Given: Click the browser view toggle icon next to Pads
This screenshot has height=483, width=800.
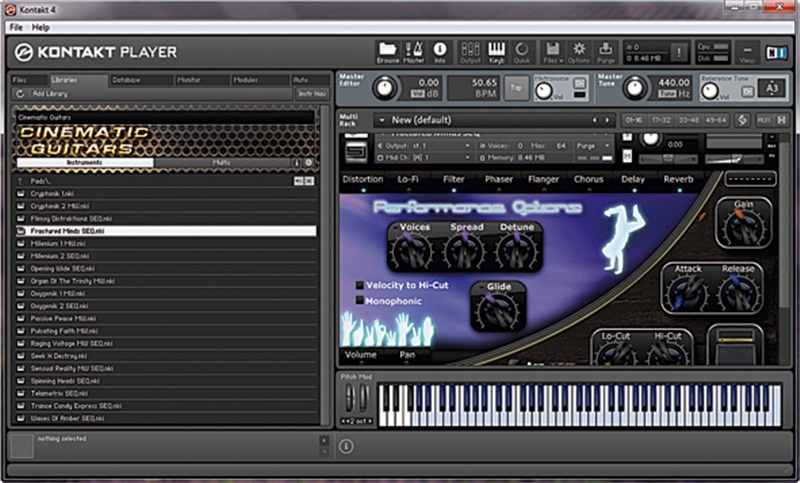Looking at the screenshot, I should pos(298,181).
